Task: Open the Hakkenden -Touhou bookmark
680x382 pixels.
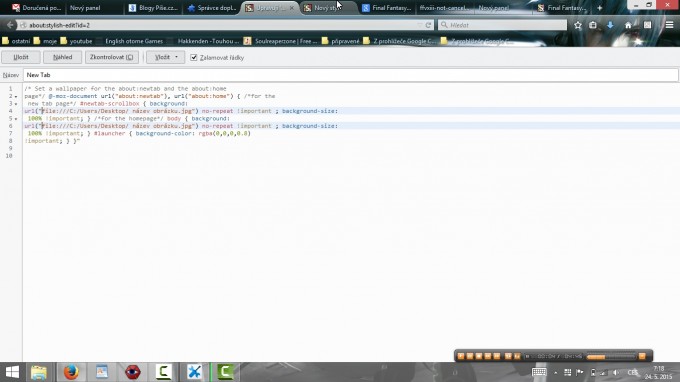Action: (x=204, y=41)
